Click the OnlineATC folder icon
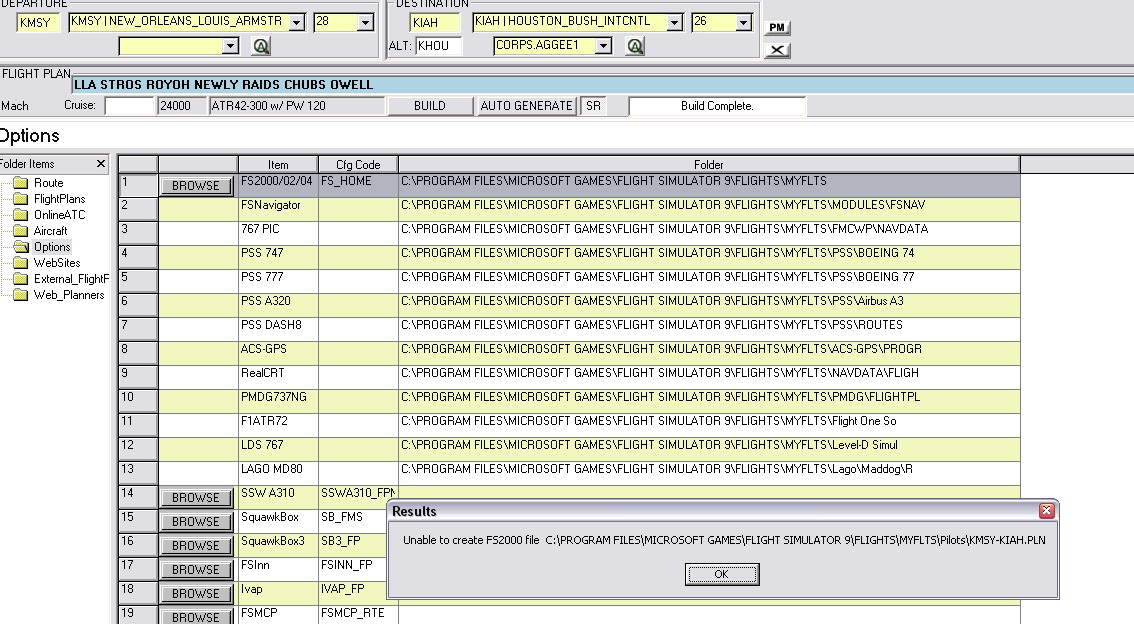Image resolution: width=1134 pixels, height=624 pixels. click(x=21, y=215)
